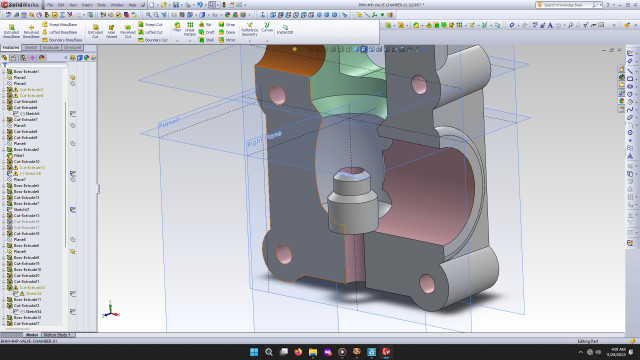Switch to the DimXpert tab

72,48
